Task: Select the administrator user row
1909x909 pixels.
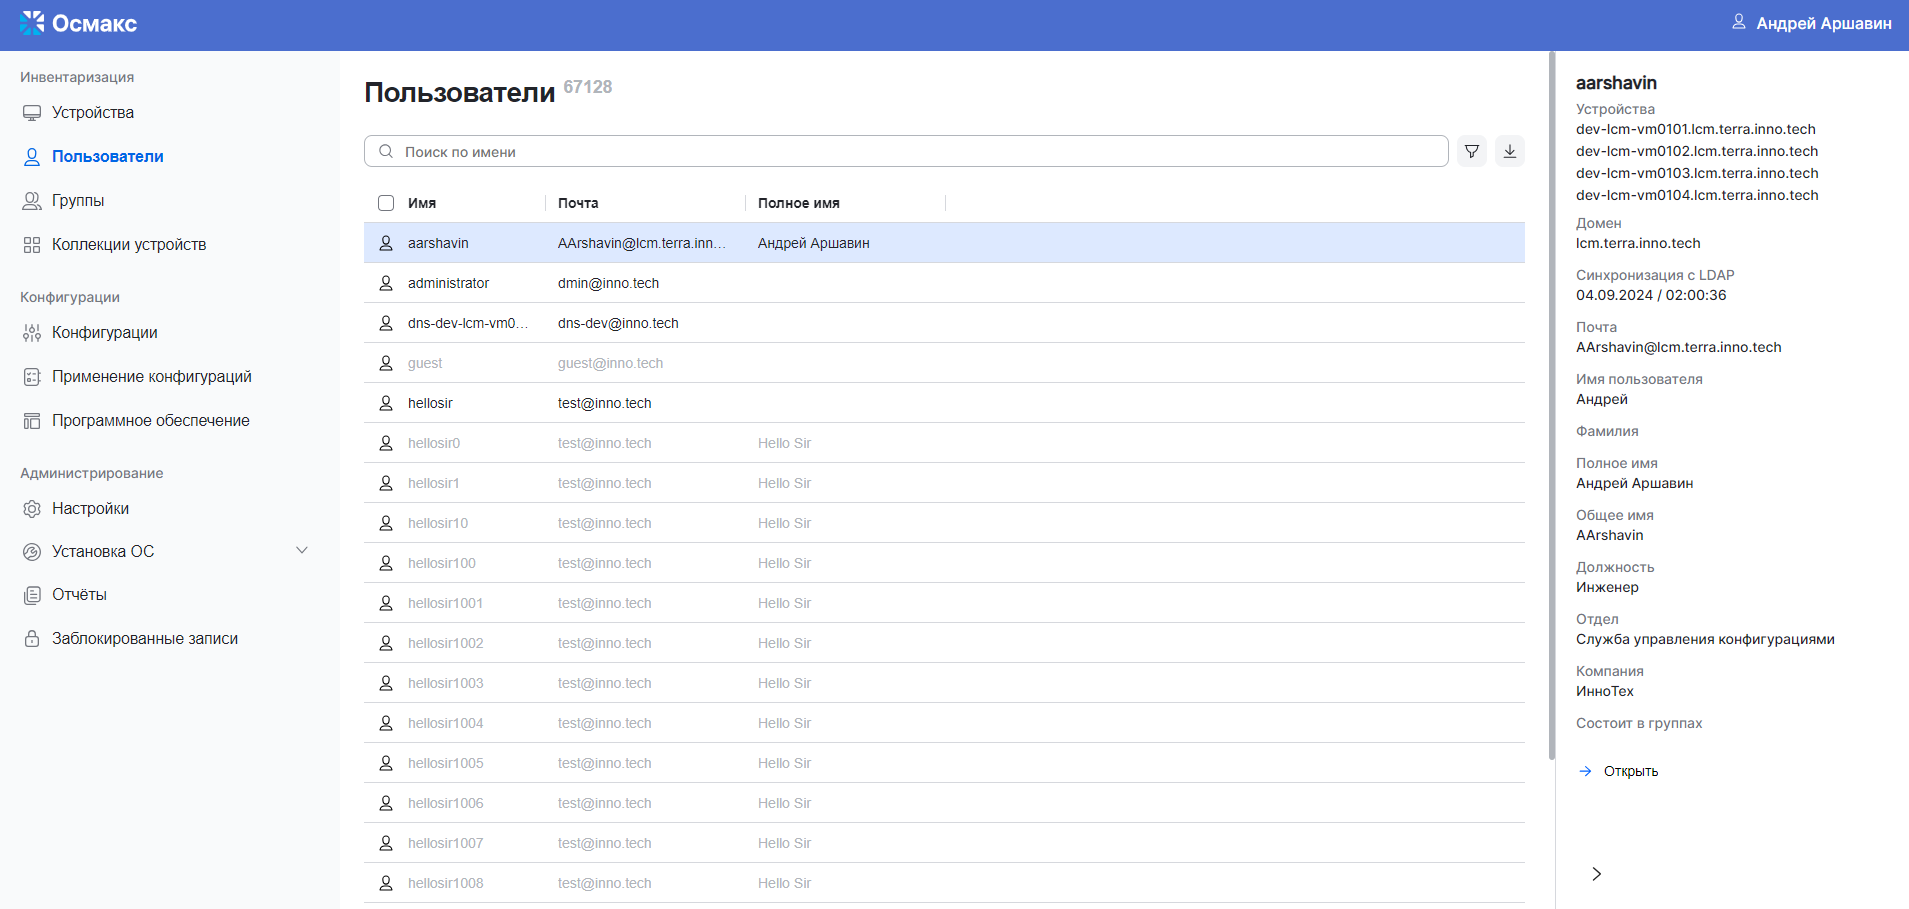Action: (x=448, y=283)
